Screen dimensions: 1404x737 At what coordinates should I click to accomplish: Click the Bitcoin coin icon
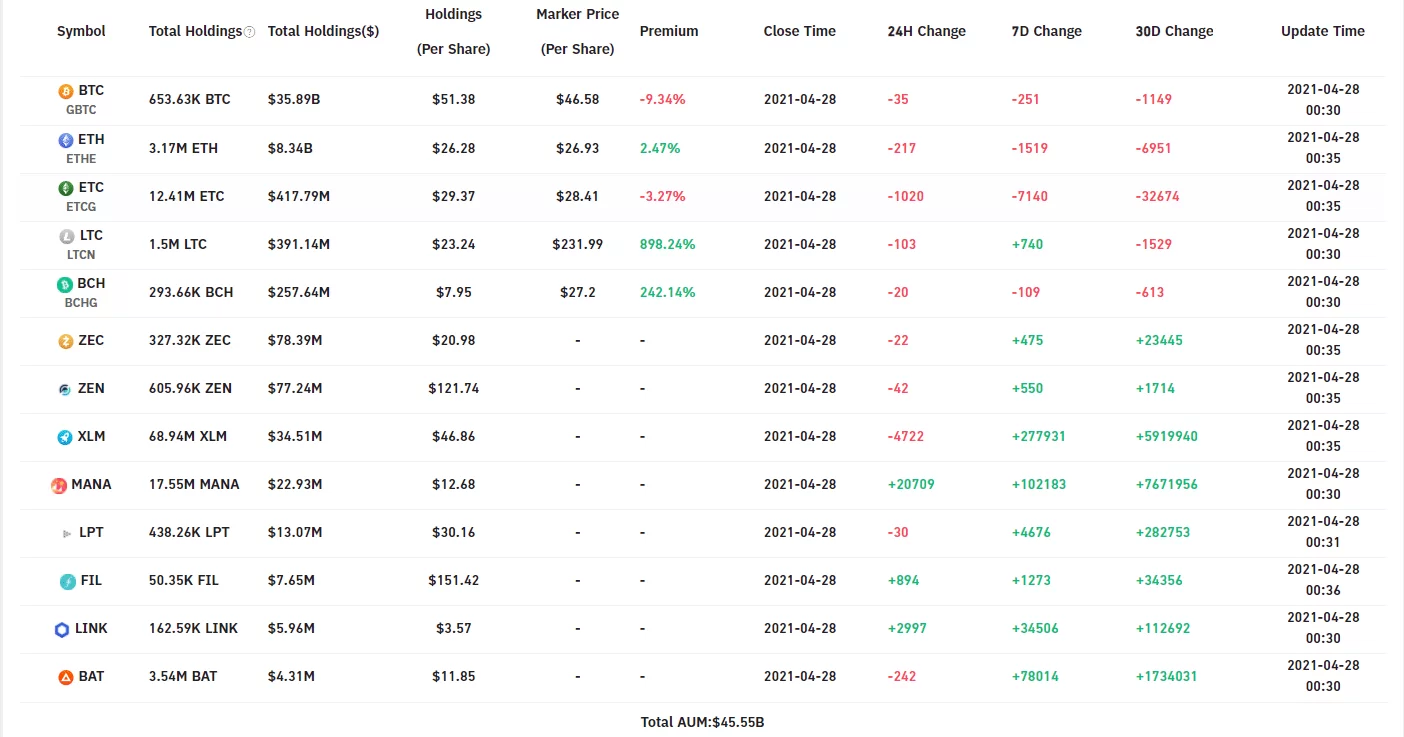coord(66,91)
